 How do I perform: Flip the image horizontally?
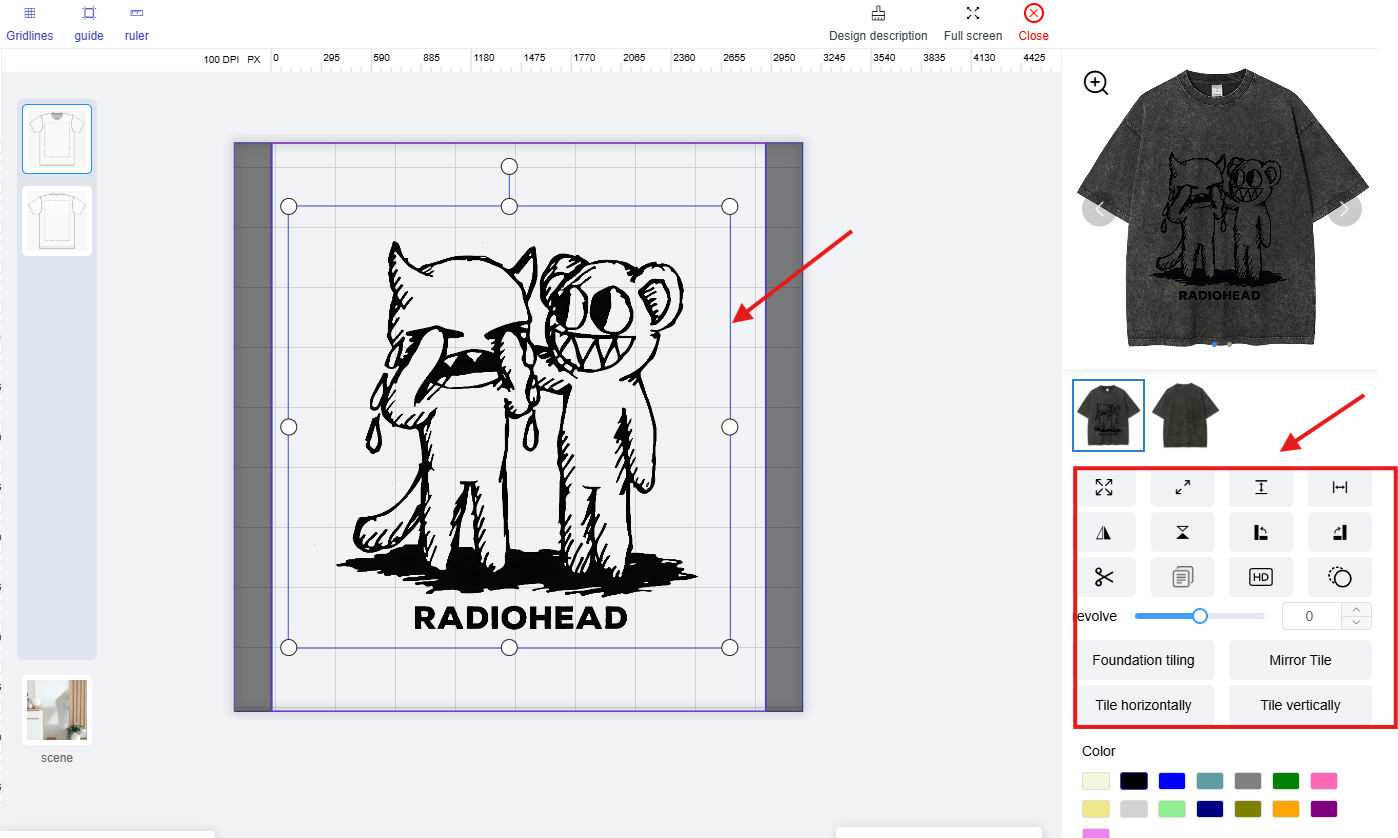click(1104, 532)
